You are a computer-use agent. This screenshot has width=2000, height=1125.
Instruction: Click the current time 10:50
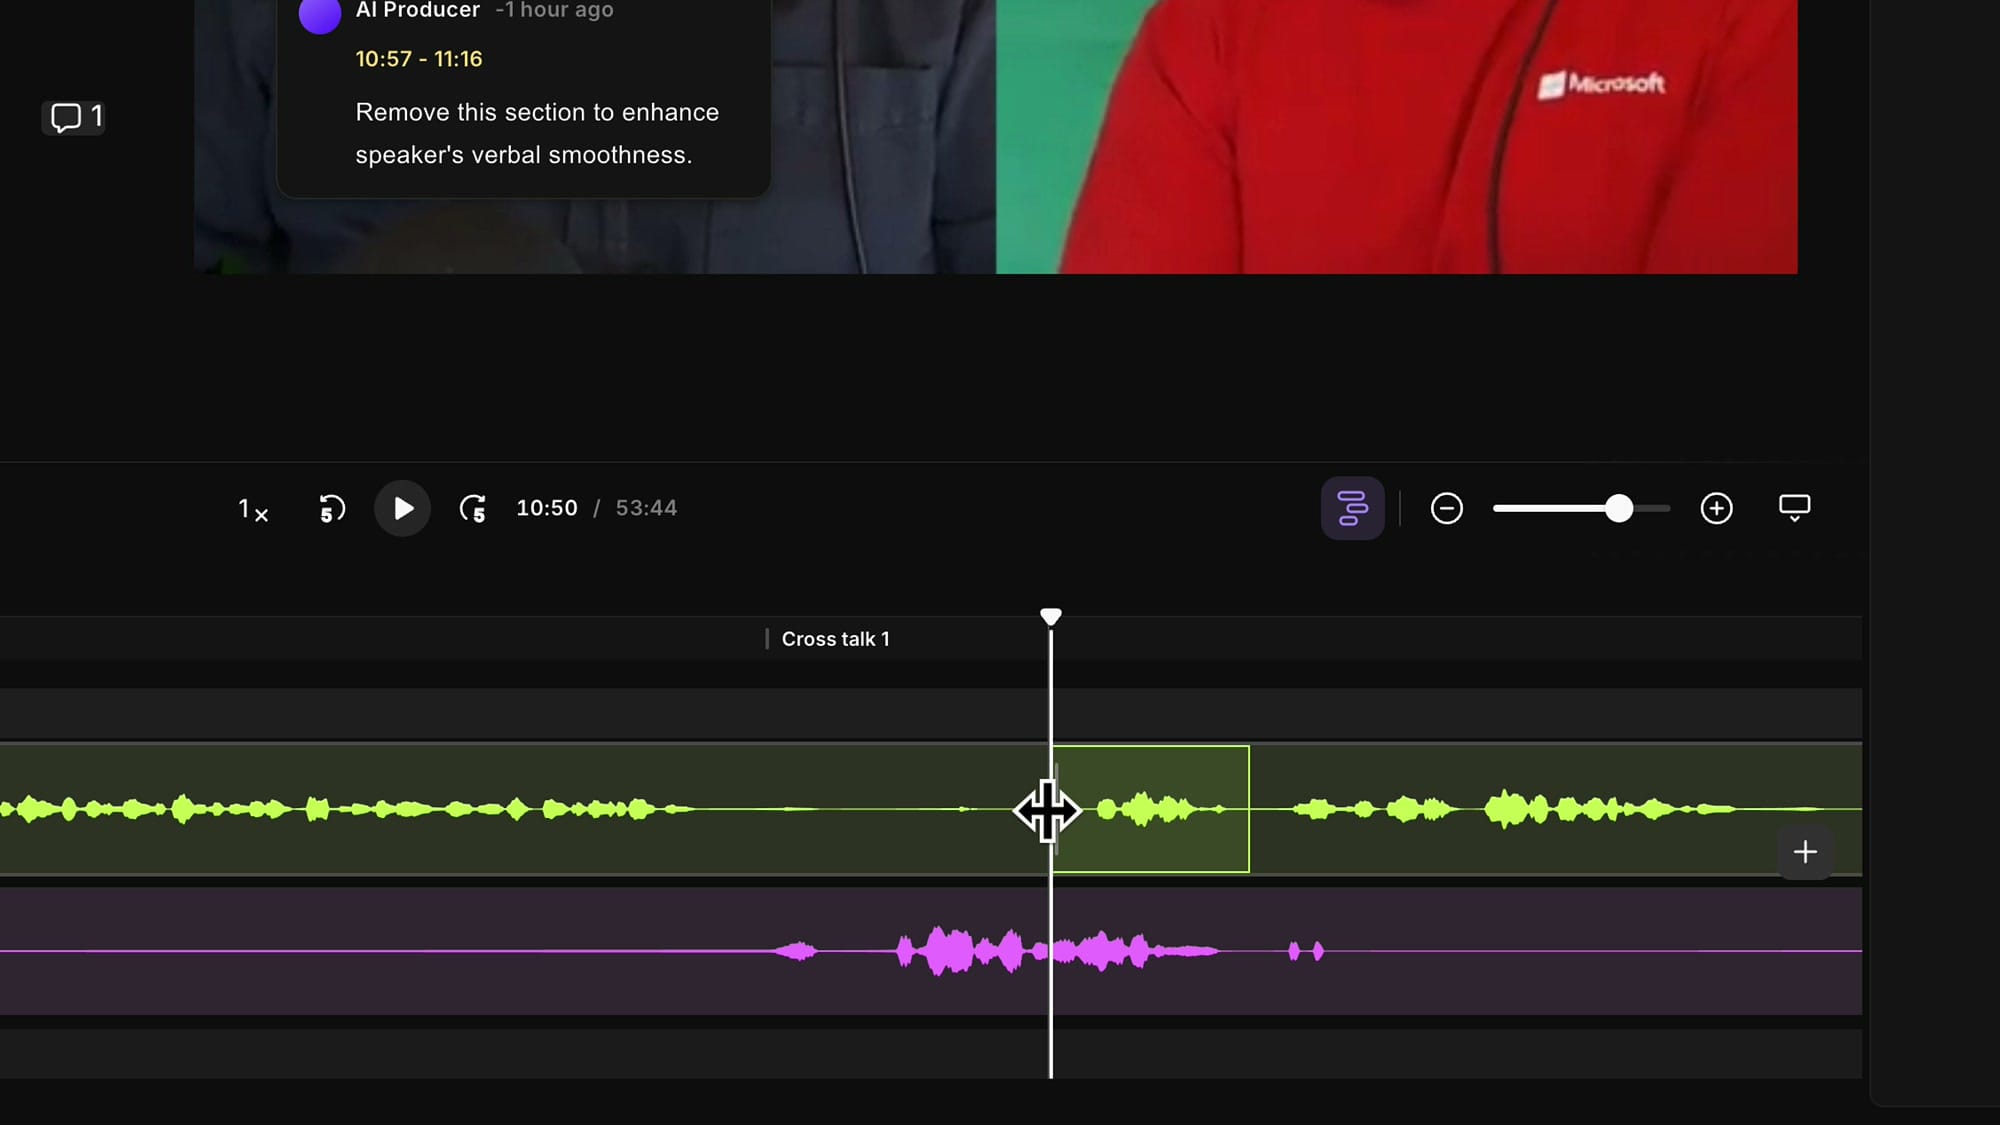point(547,508)
